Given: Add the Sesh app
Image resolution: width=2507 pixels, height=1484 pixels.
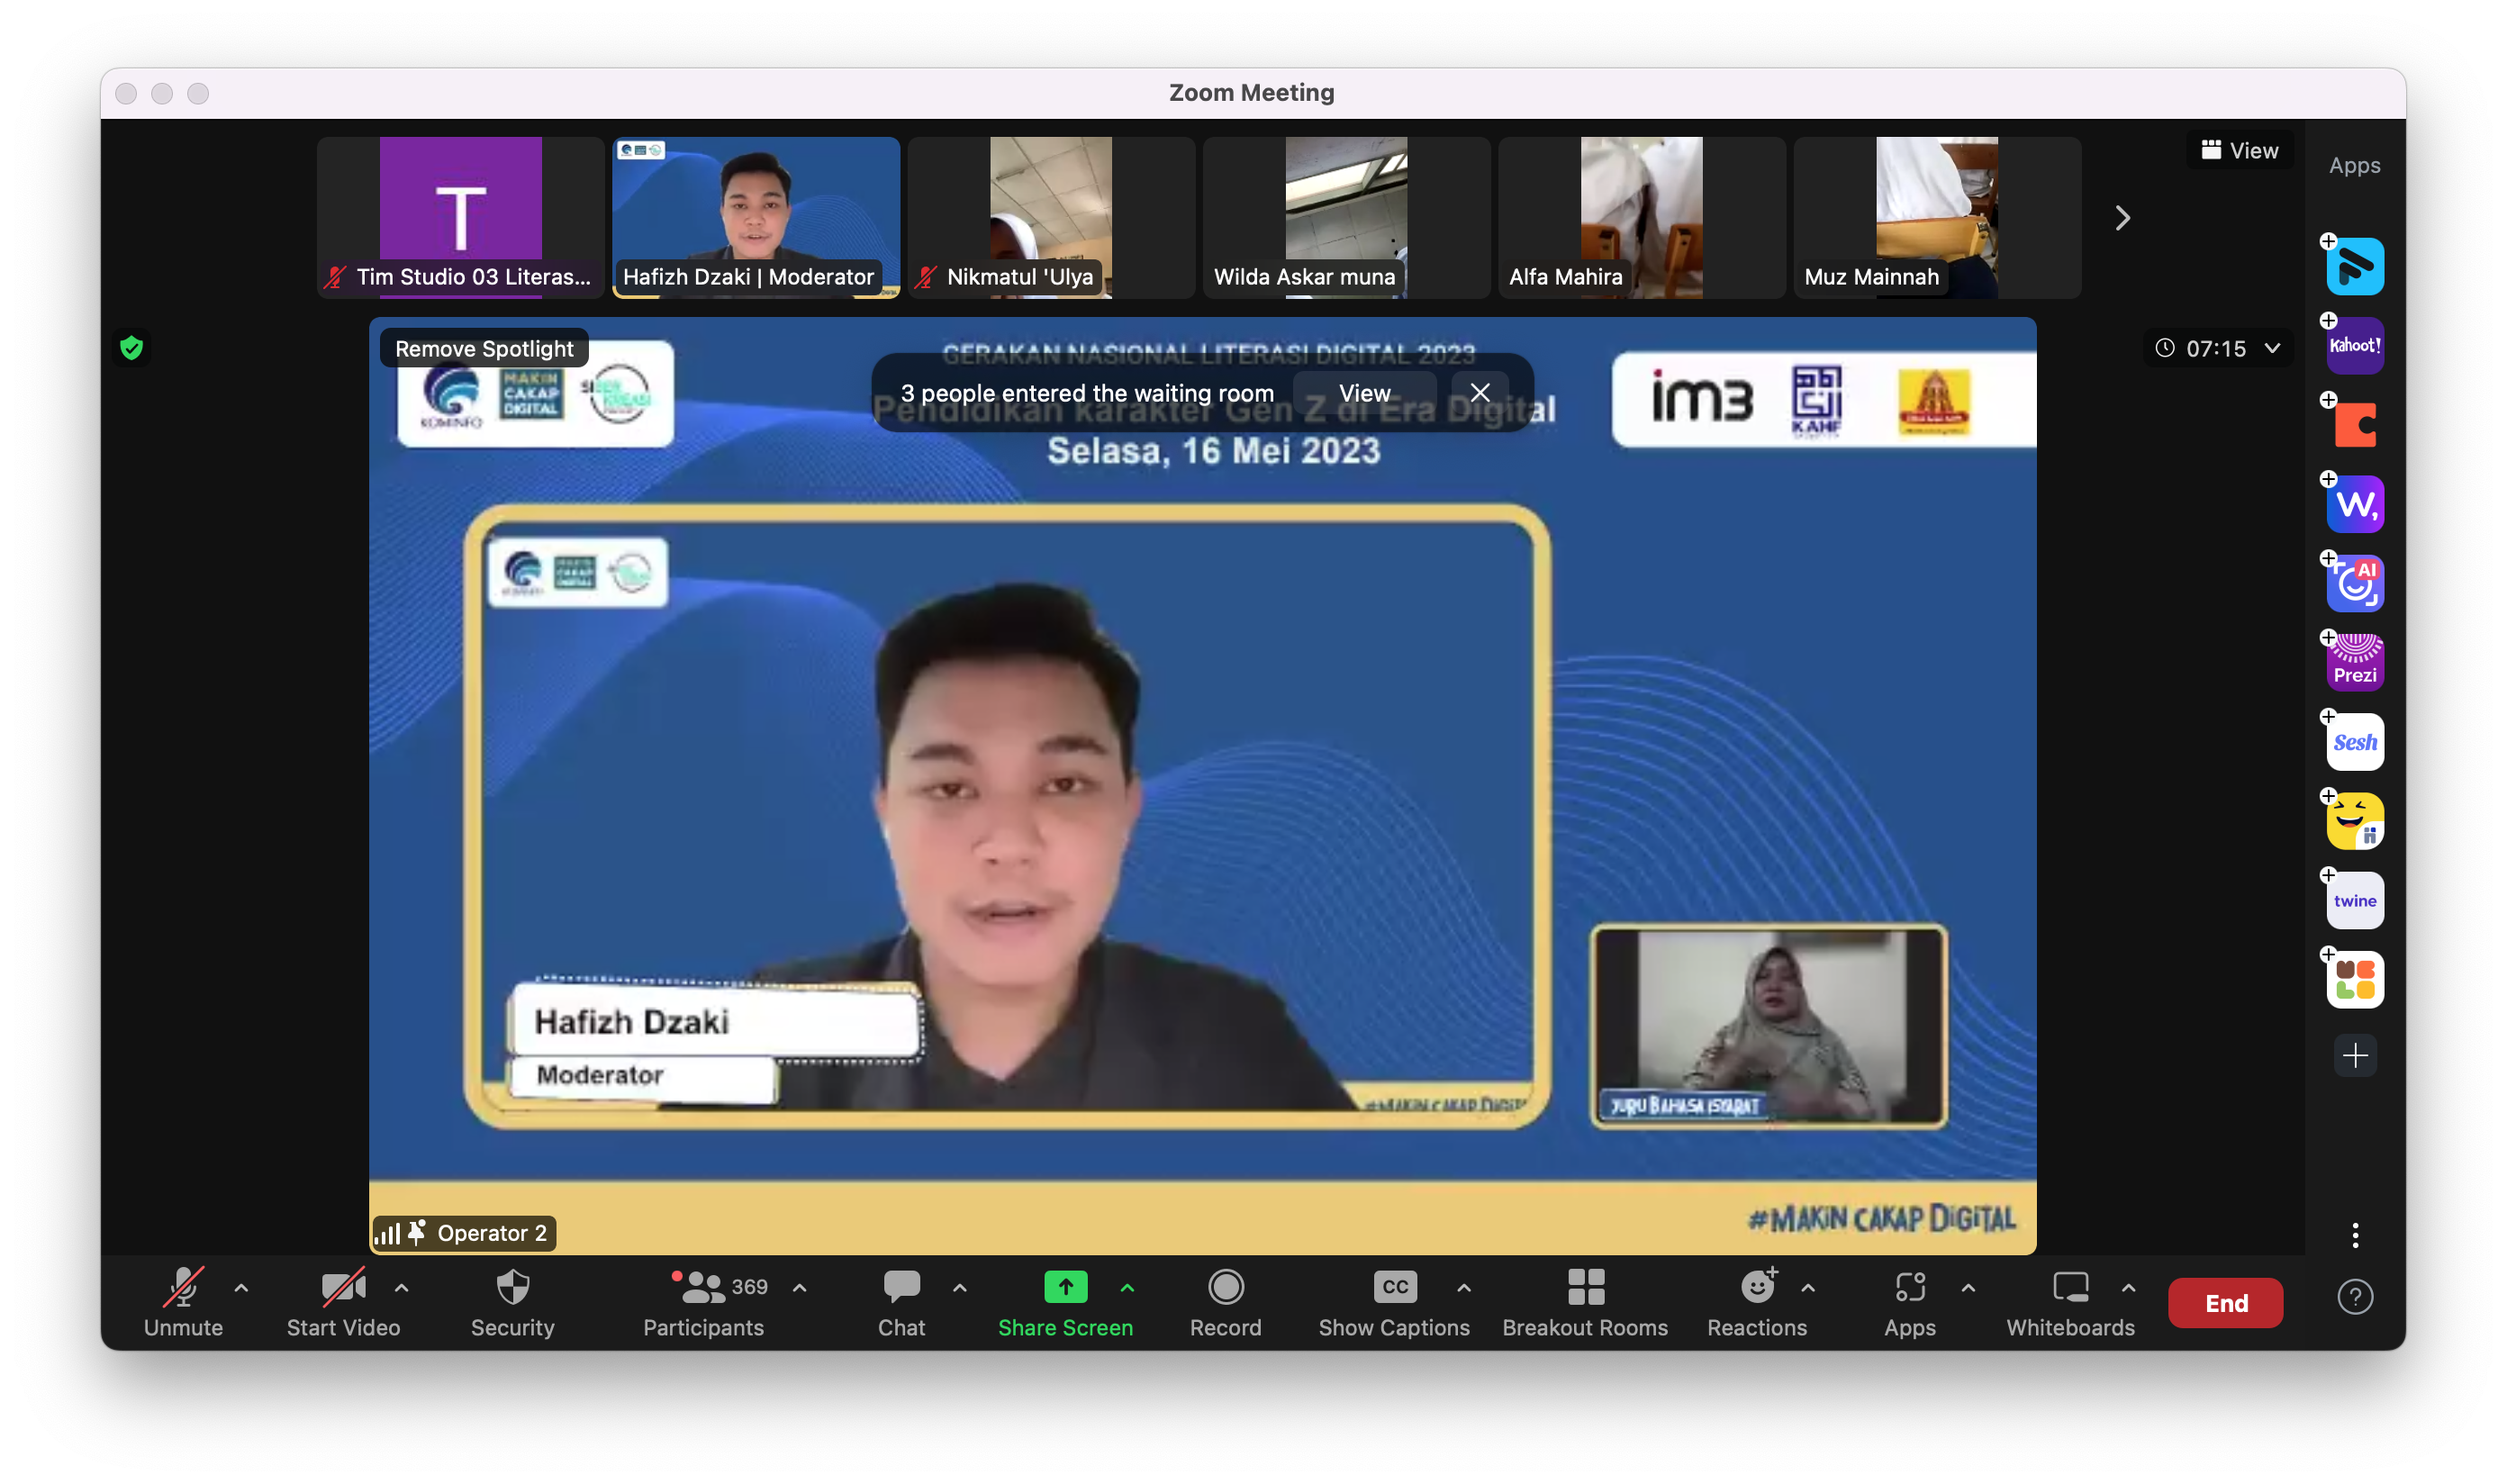Looking at the screenshot, I should point(2354,741).
